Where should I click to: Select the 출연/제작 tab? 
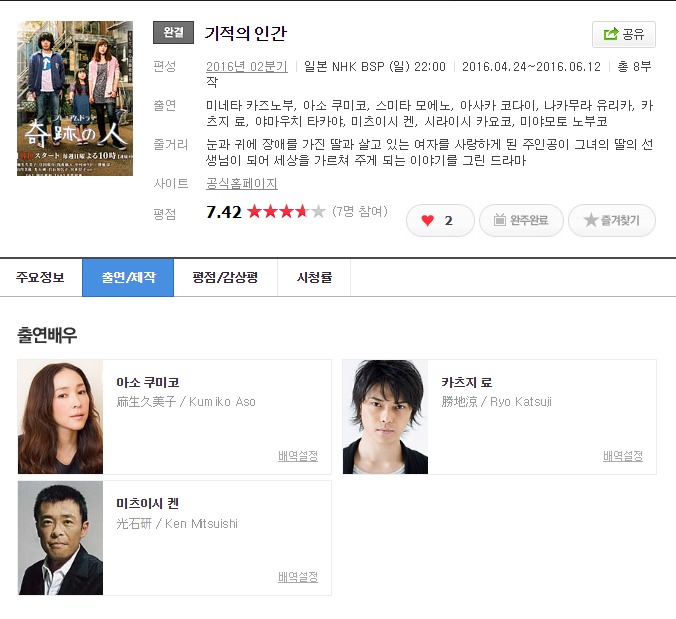pos(128,278)
